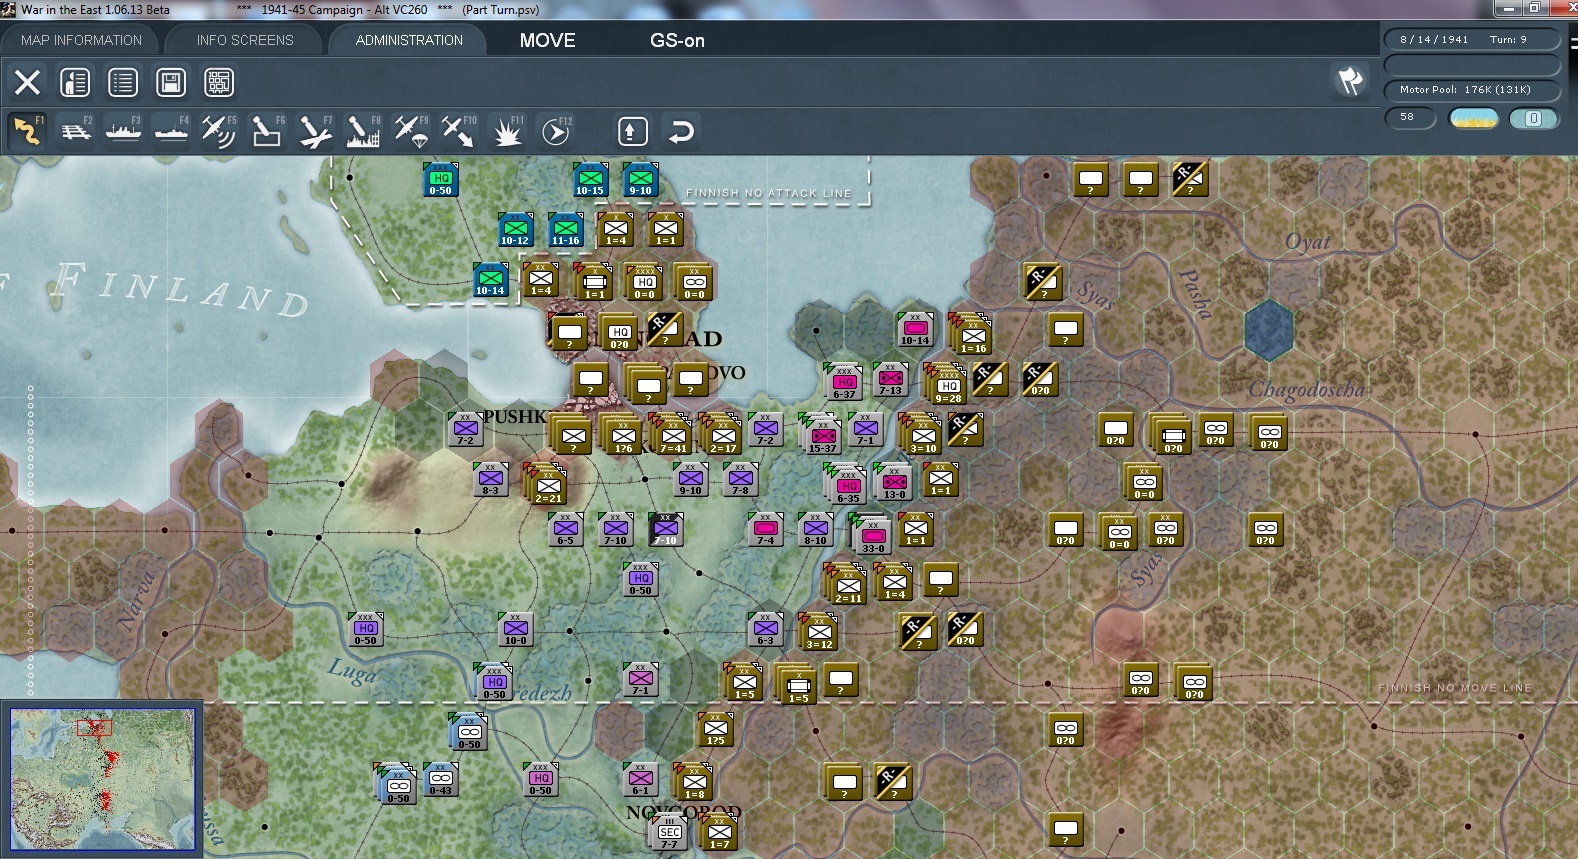The height and width of the screenshot is (859, 1578).
Task: Select the purple 6-5 infantry unit
Action: click(x=565, y=530)
